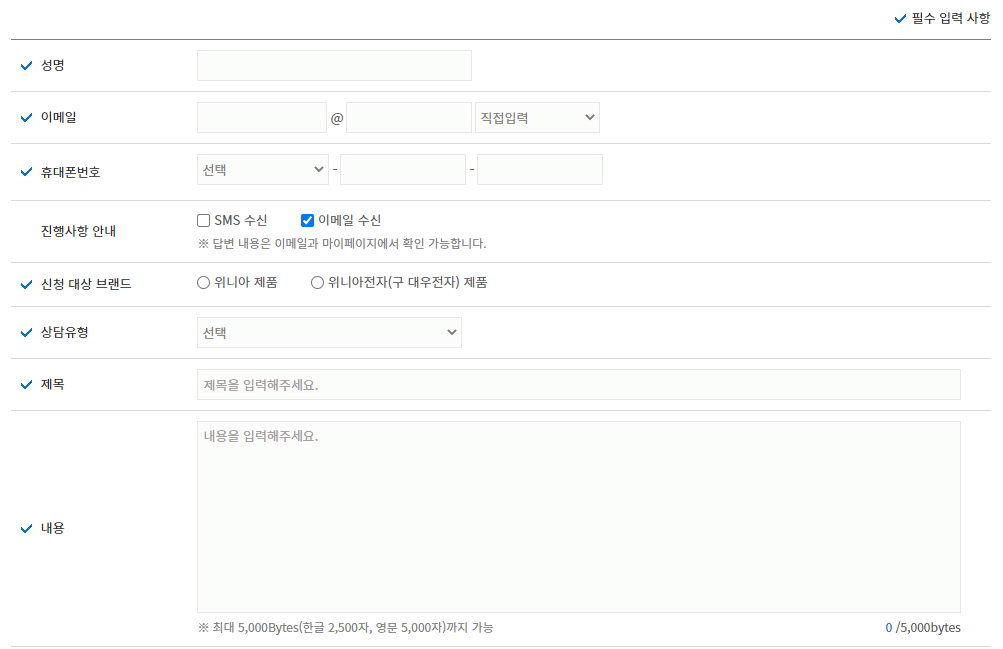Click the 성명 name input field

click(334, 65)
